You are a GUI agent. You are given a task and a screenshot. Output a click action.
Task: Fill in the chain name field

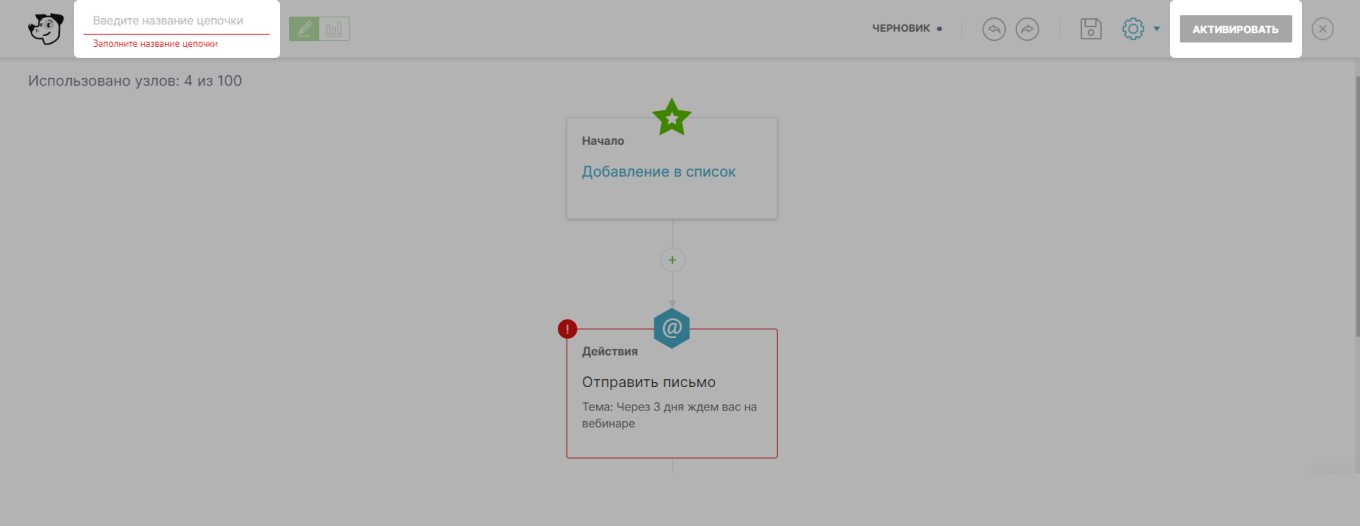click(177, 21)
